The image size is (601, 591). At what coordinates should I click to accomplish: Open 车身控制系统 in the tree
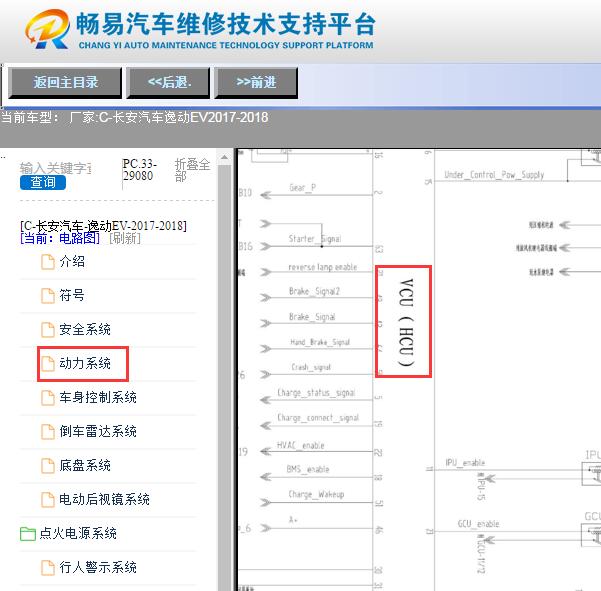tap(98, 398)
